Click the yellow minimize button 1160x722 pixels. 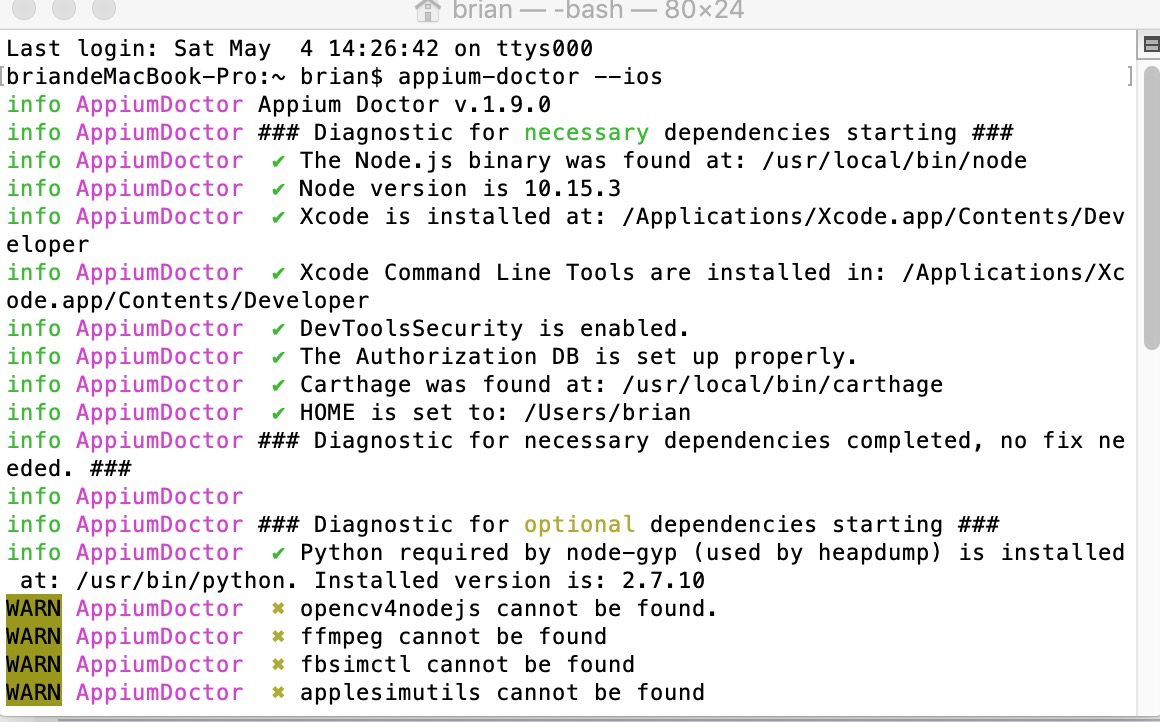(x=64, y=11)
